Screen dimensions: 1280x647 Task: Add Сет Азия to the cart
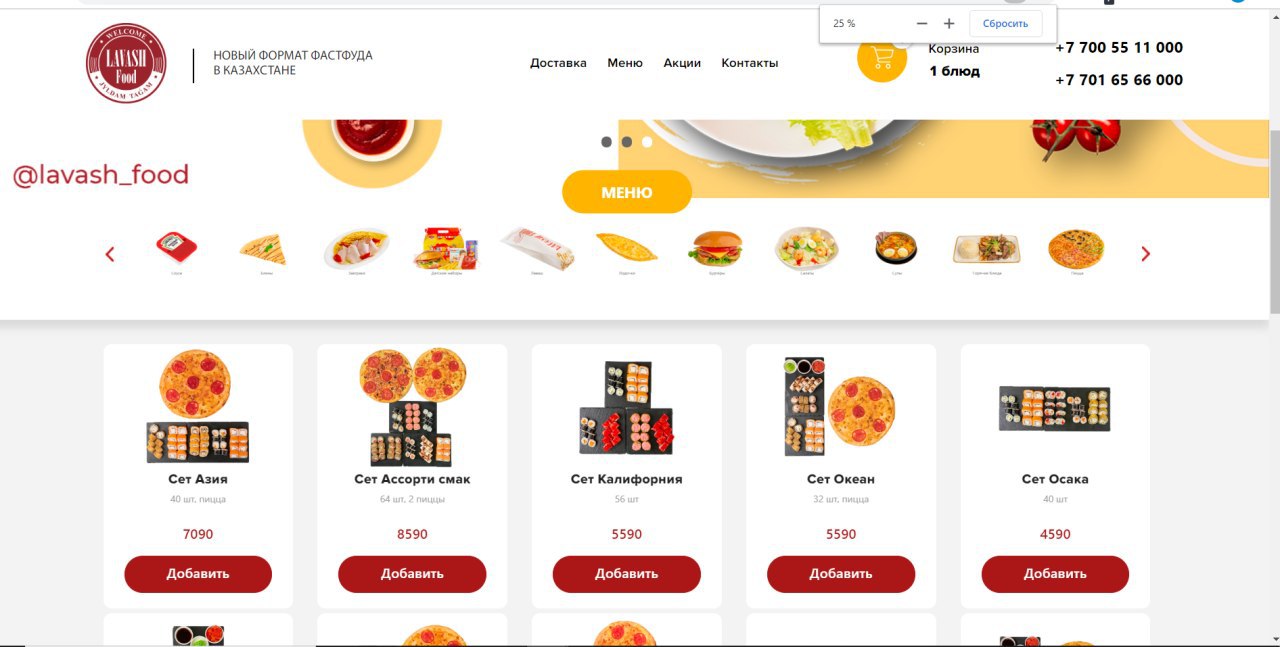coord(198,574)
